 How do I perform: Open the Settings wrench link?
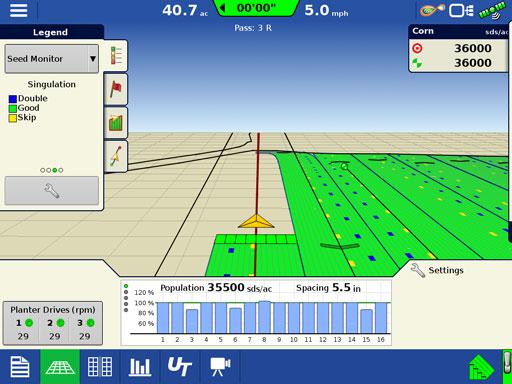pyautogui.click(x=437, y=270)
